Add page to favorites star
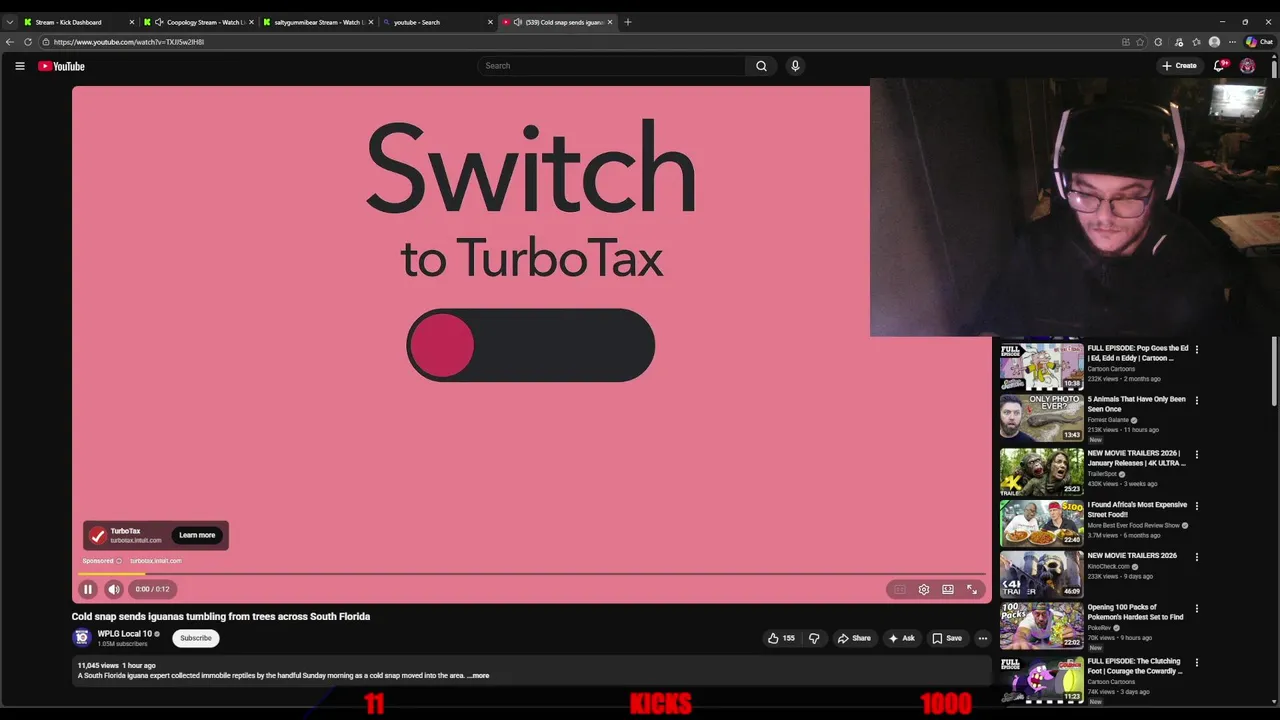The height and width of the screenshot is (720, 1280). pyautogui.click(x=1140, y=42)
